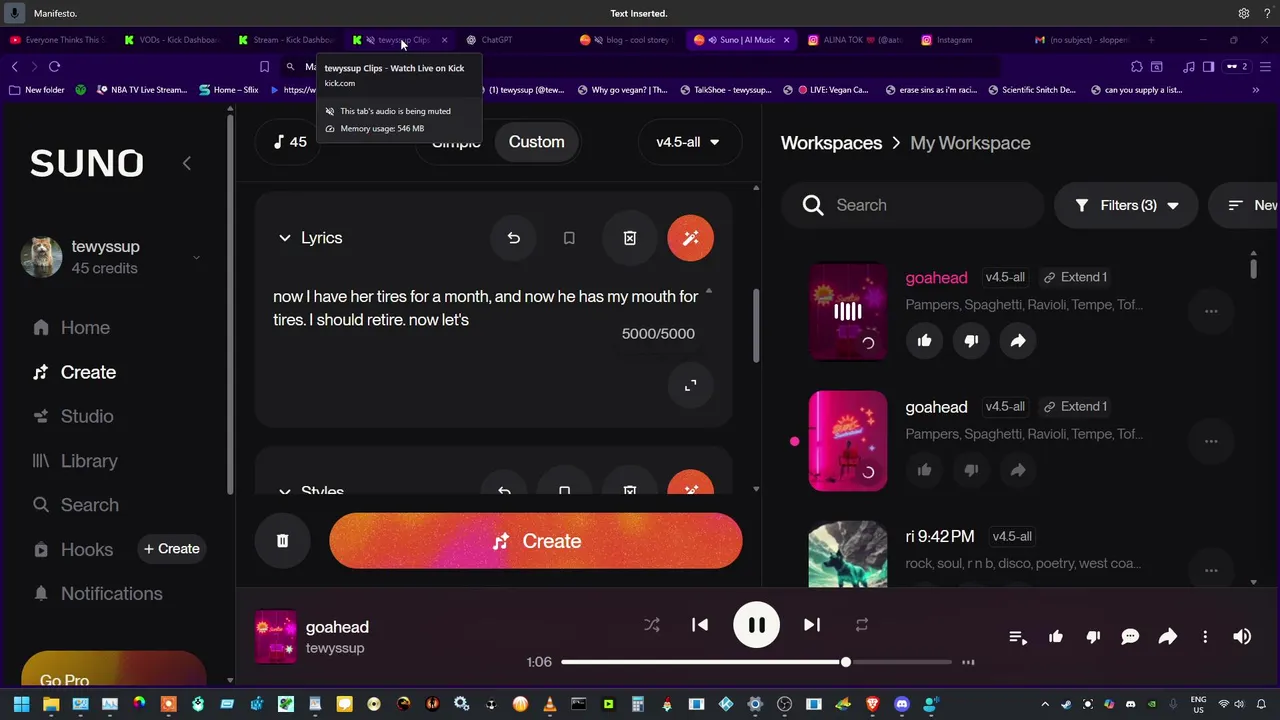This screenshot has height=720, width=1280.
Task: Like the first goahead song
Action: tap(924, 341)
